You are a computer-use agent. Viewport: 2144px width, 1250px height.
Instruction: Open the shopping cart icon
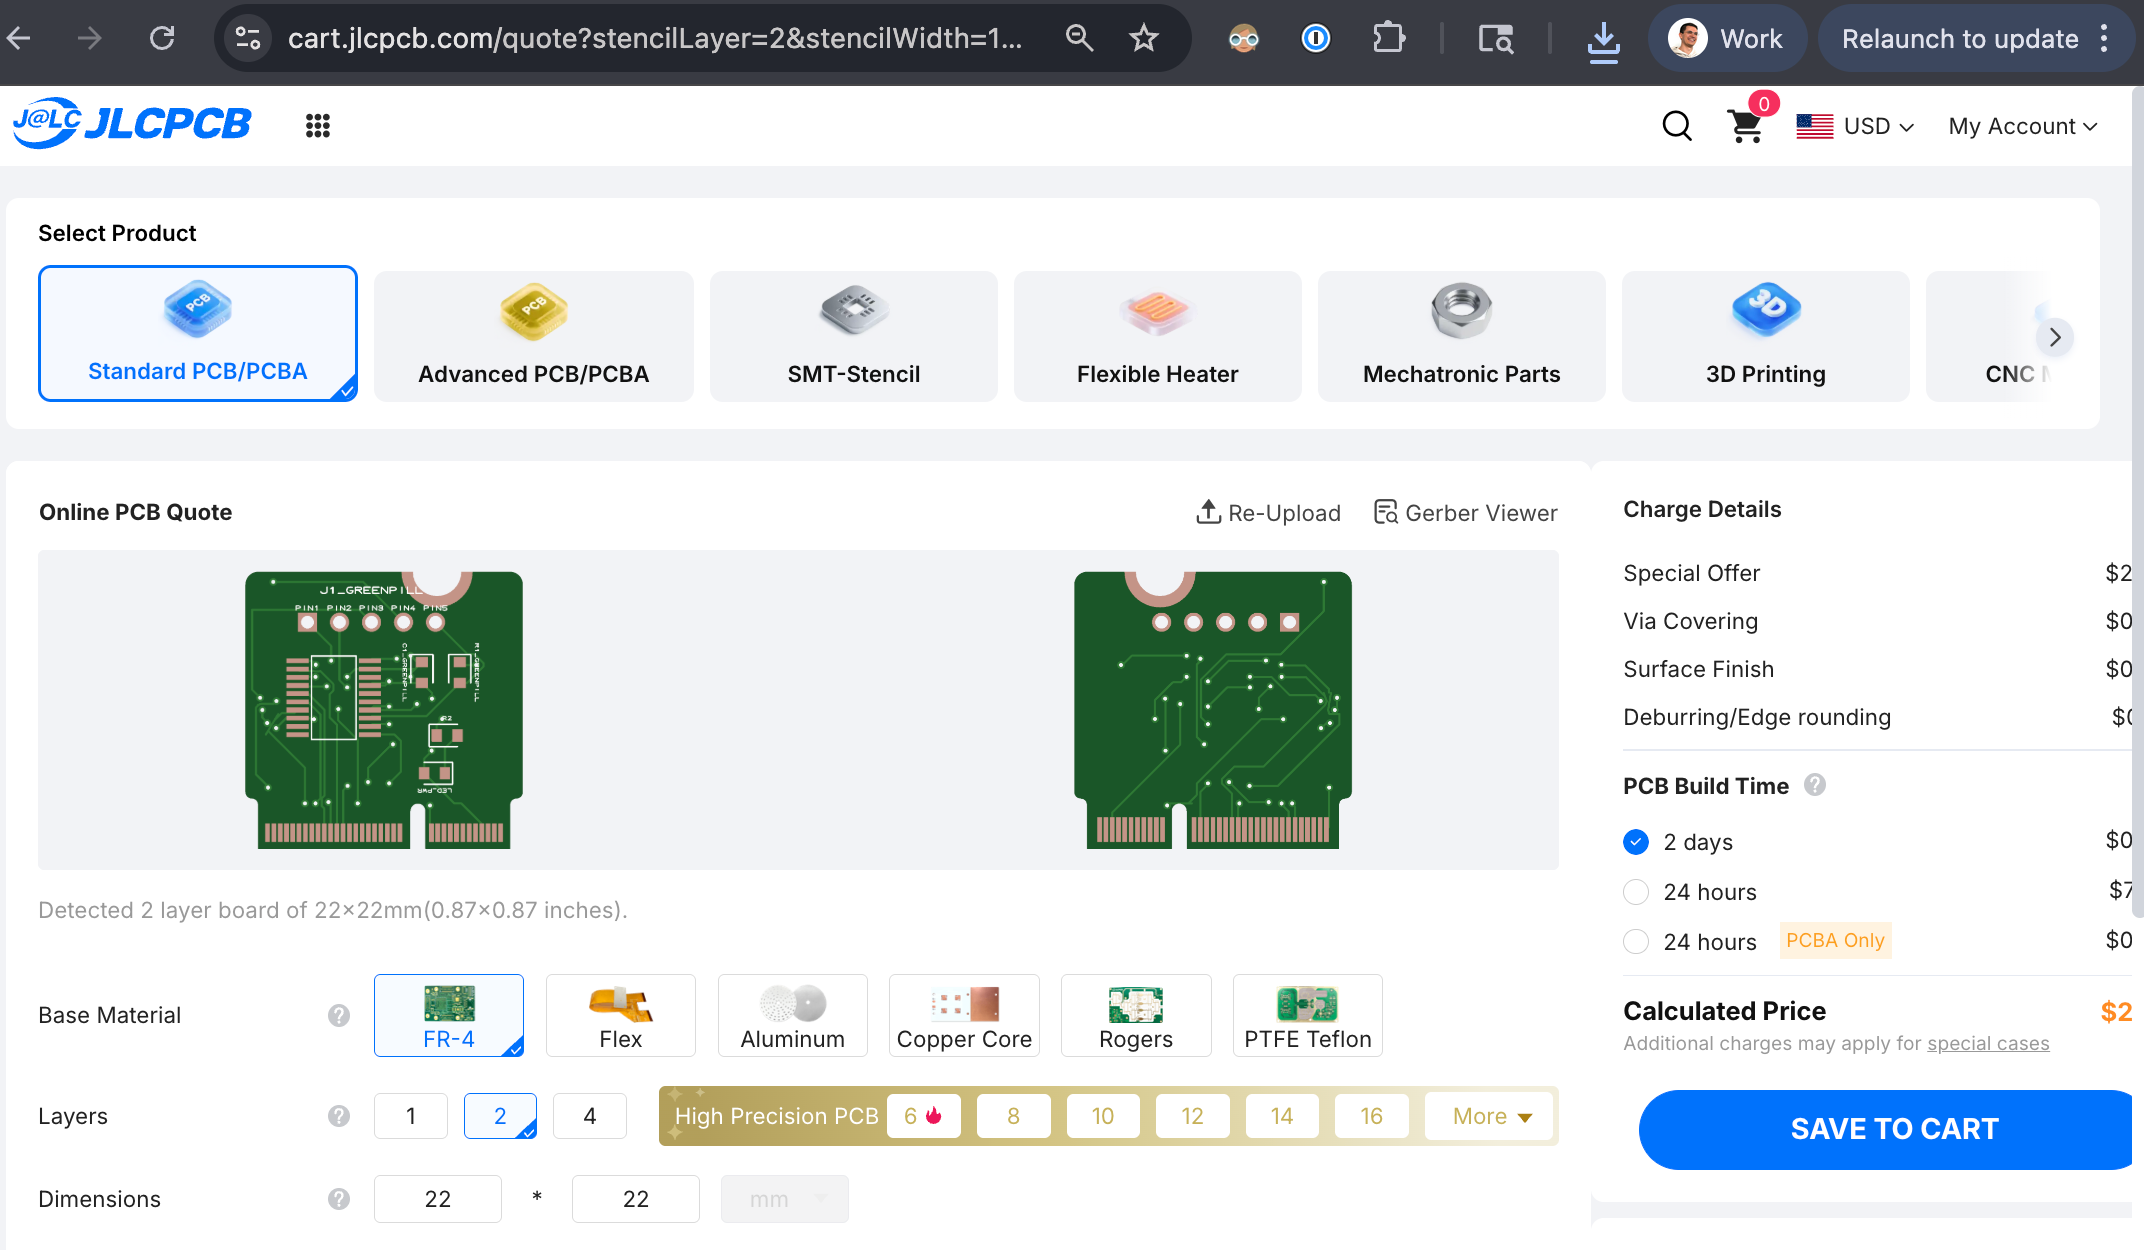pos(1745,126)
